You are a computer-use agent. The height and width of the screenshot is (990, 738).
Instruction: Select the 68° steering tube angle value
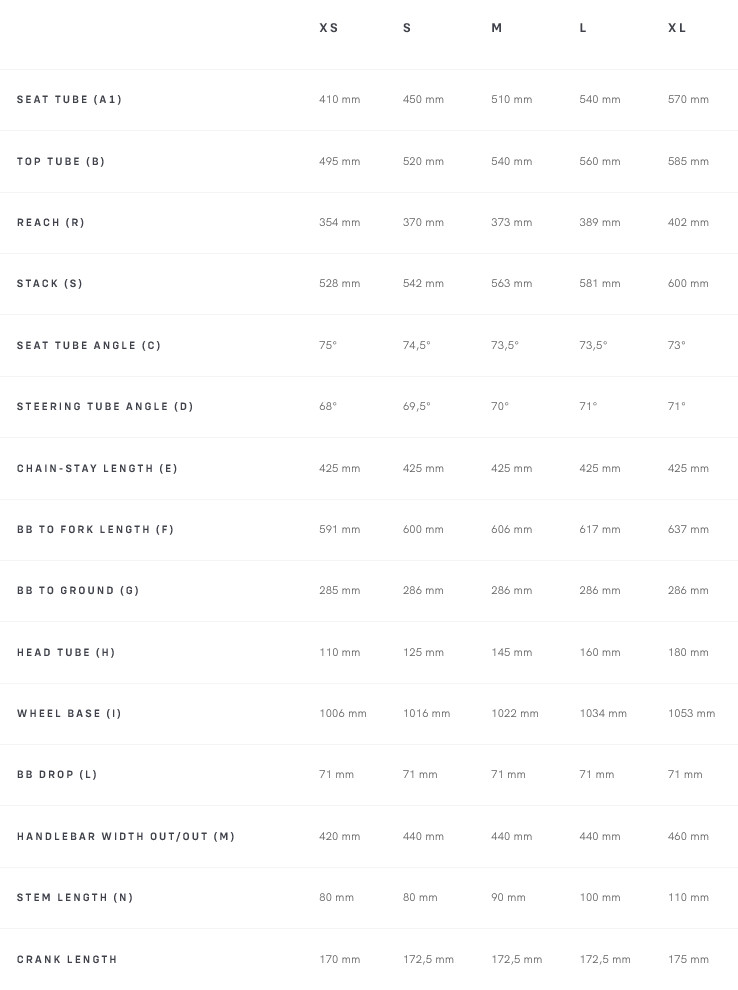(x=328, y=407)
